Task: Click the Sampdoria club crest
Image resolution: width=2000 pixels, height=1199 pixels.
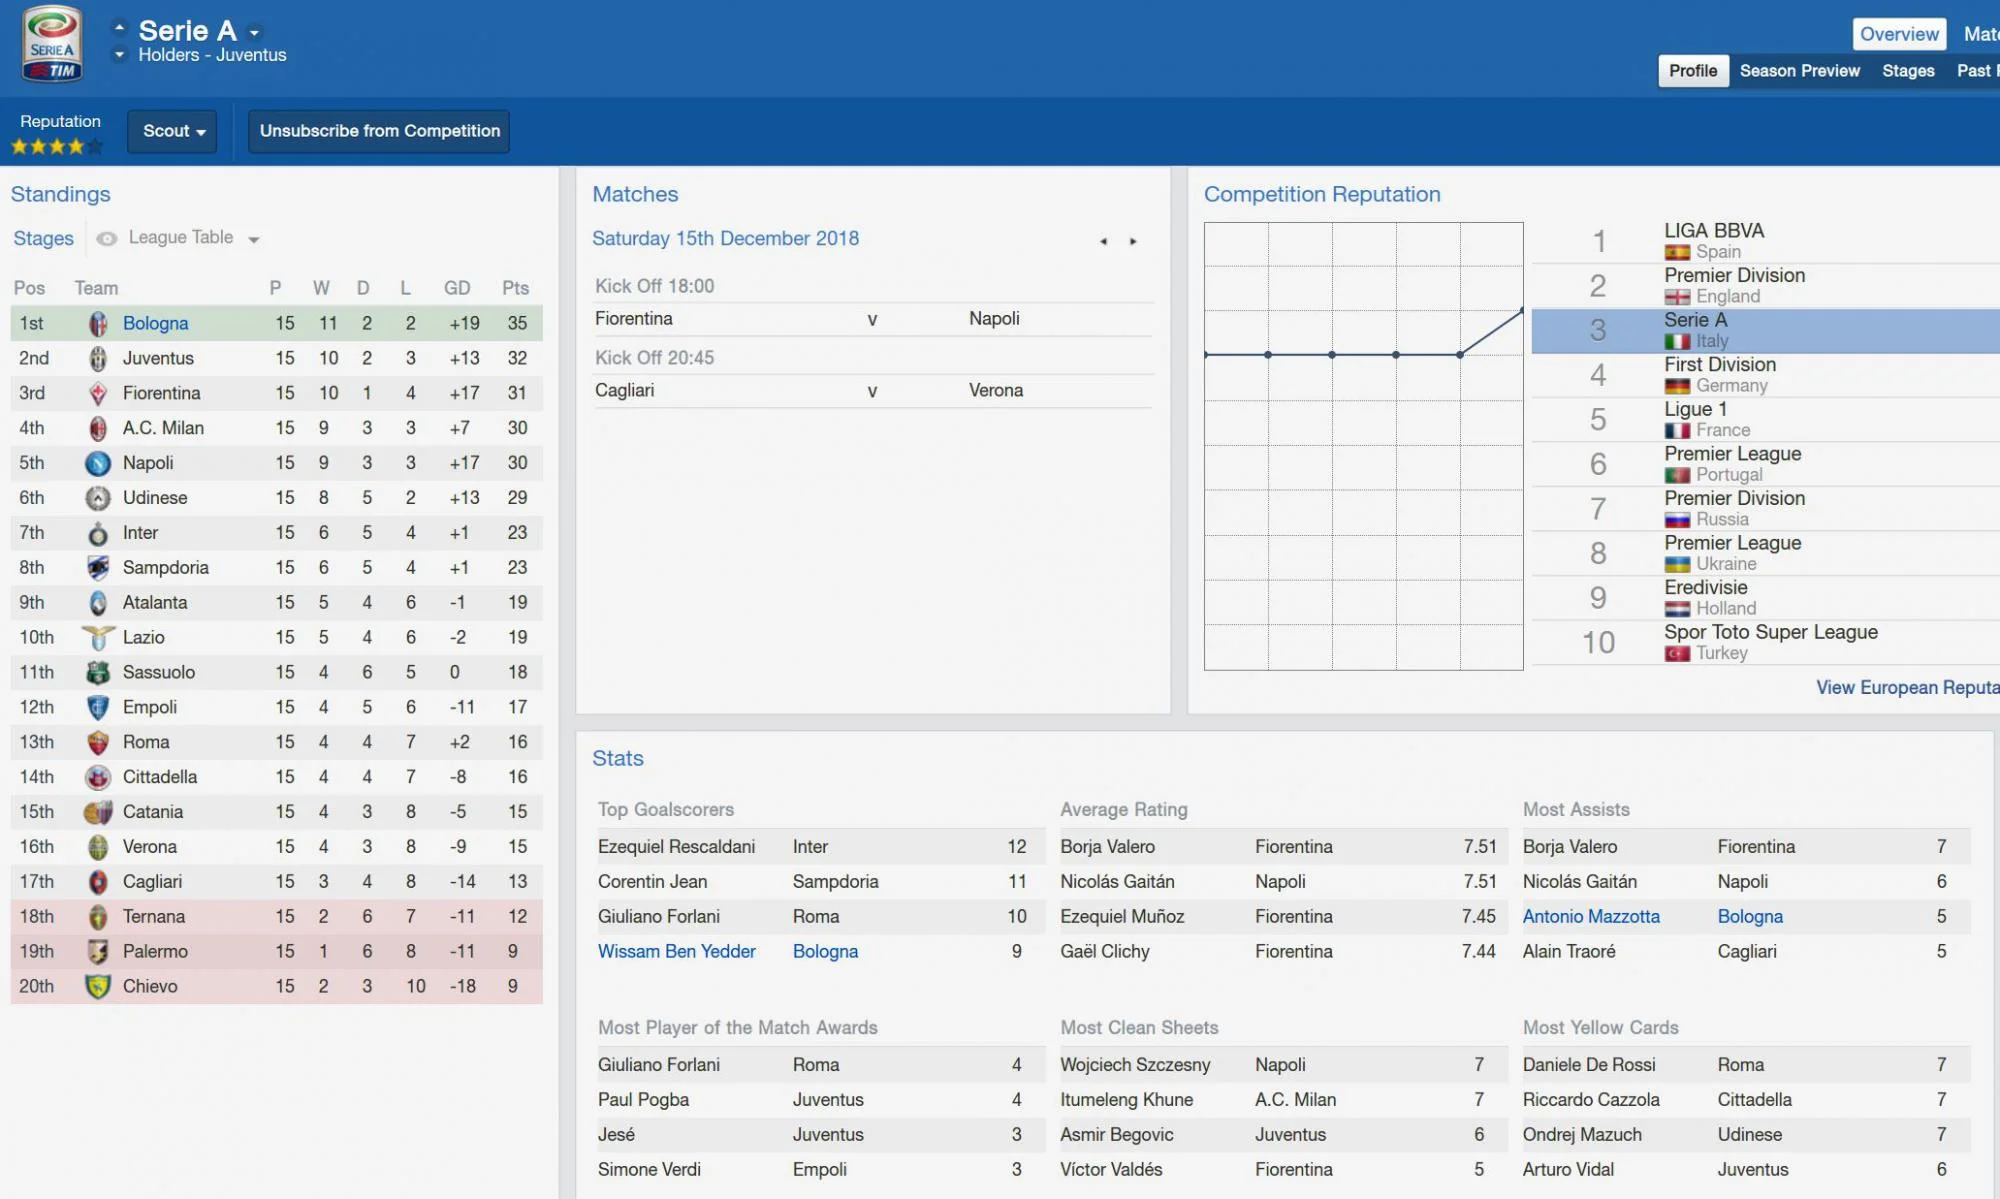Action: pyautogui.click(x=98, y=568)
